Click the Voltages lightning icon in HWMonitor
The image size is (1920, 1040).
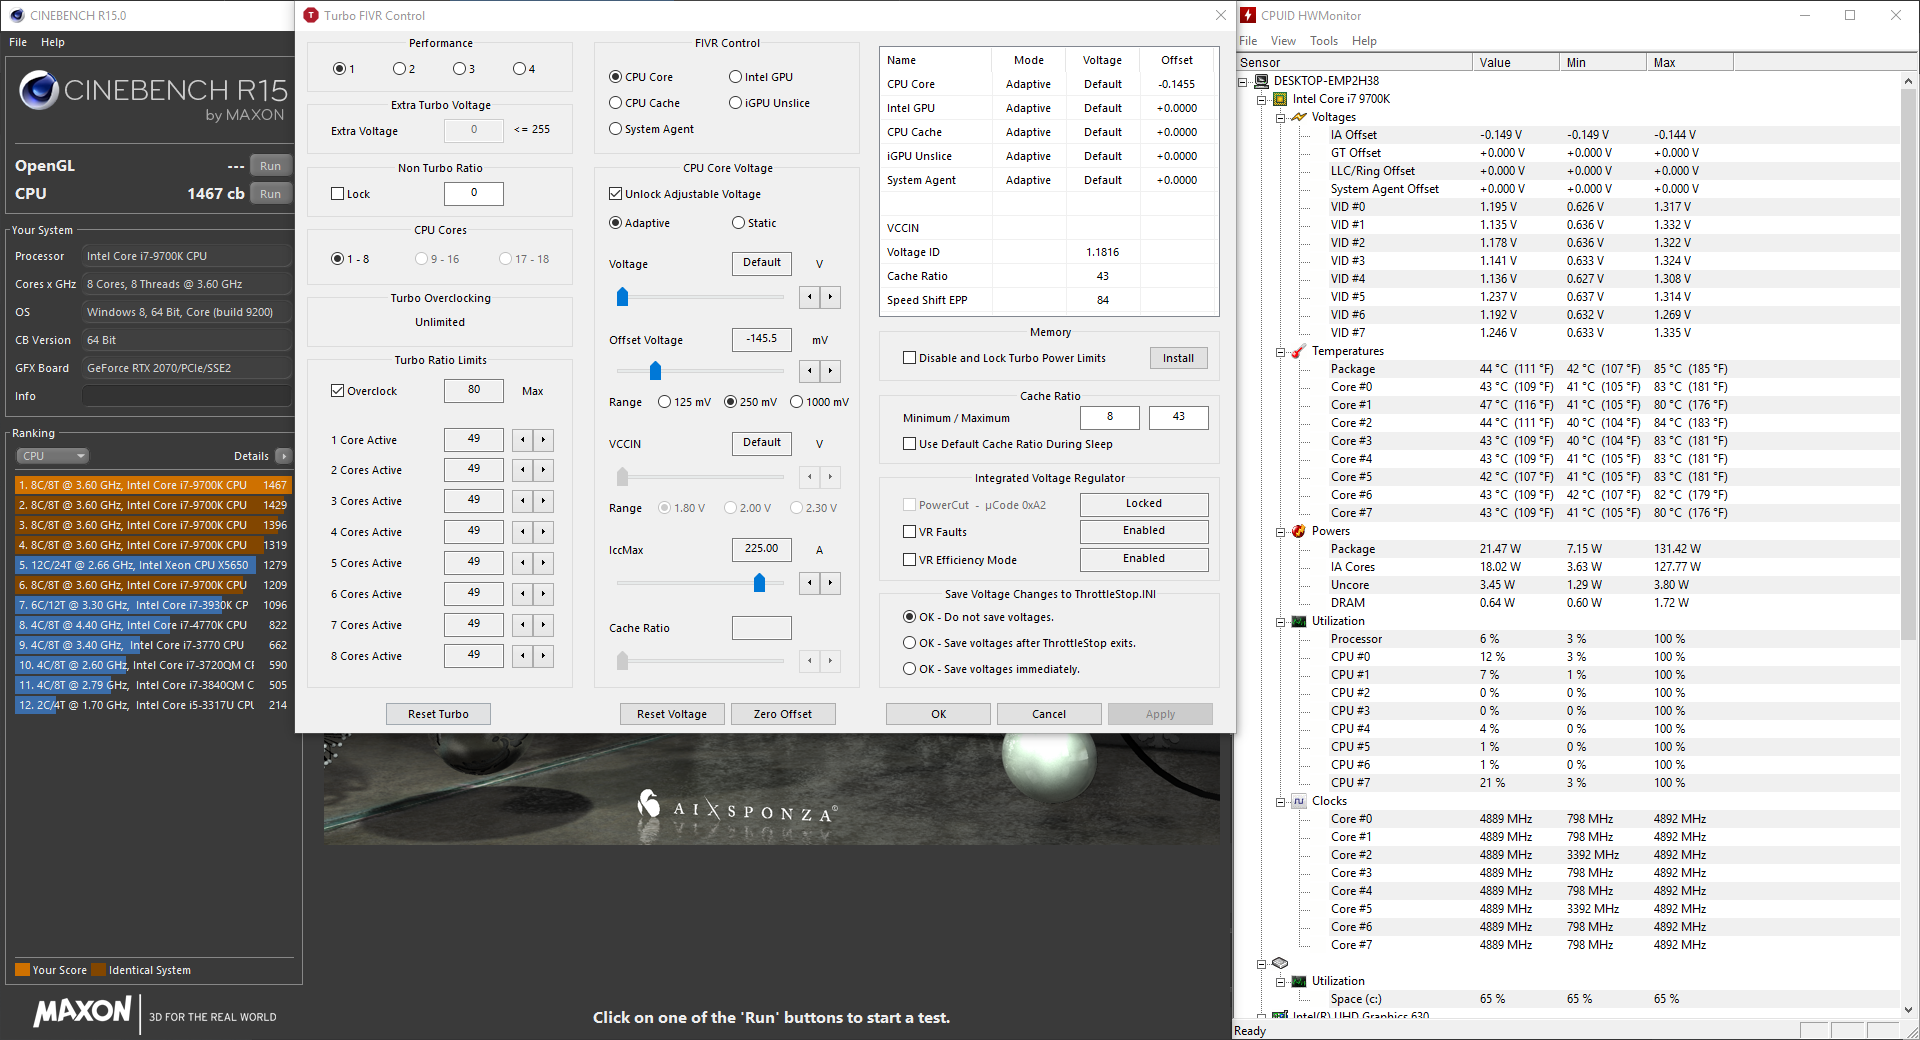(1298, 117)
